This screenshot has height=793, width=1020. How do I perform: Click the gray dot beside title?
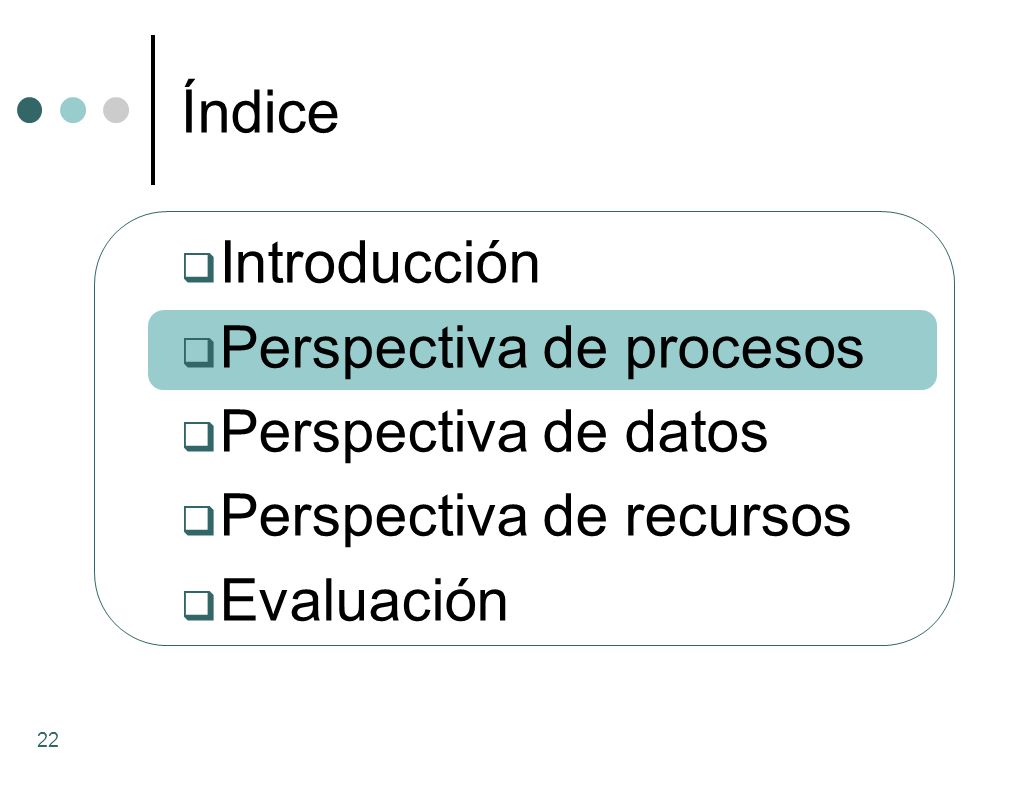click(116, 110)
